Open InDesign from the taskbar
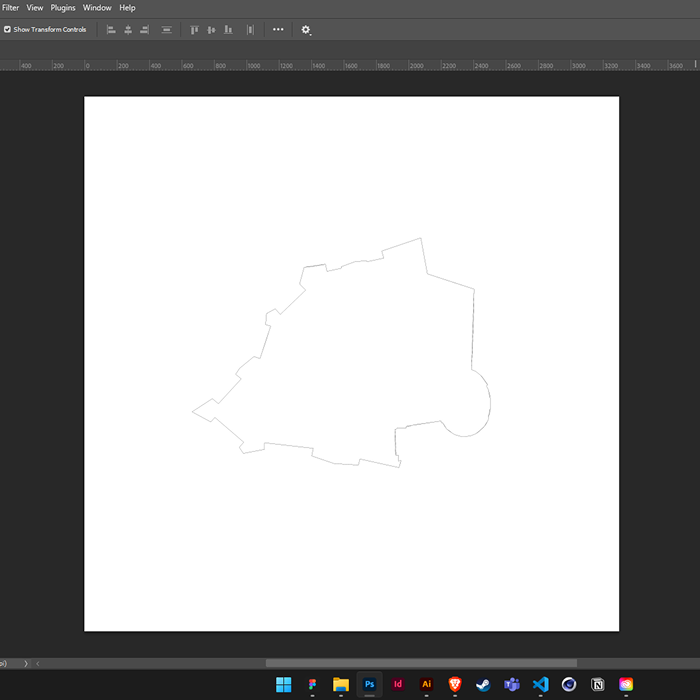700x700 pixels. click(x=398, y=684)
